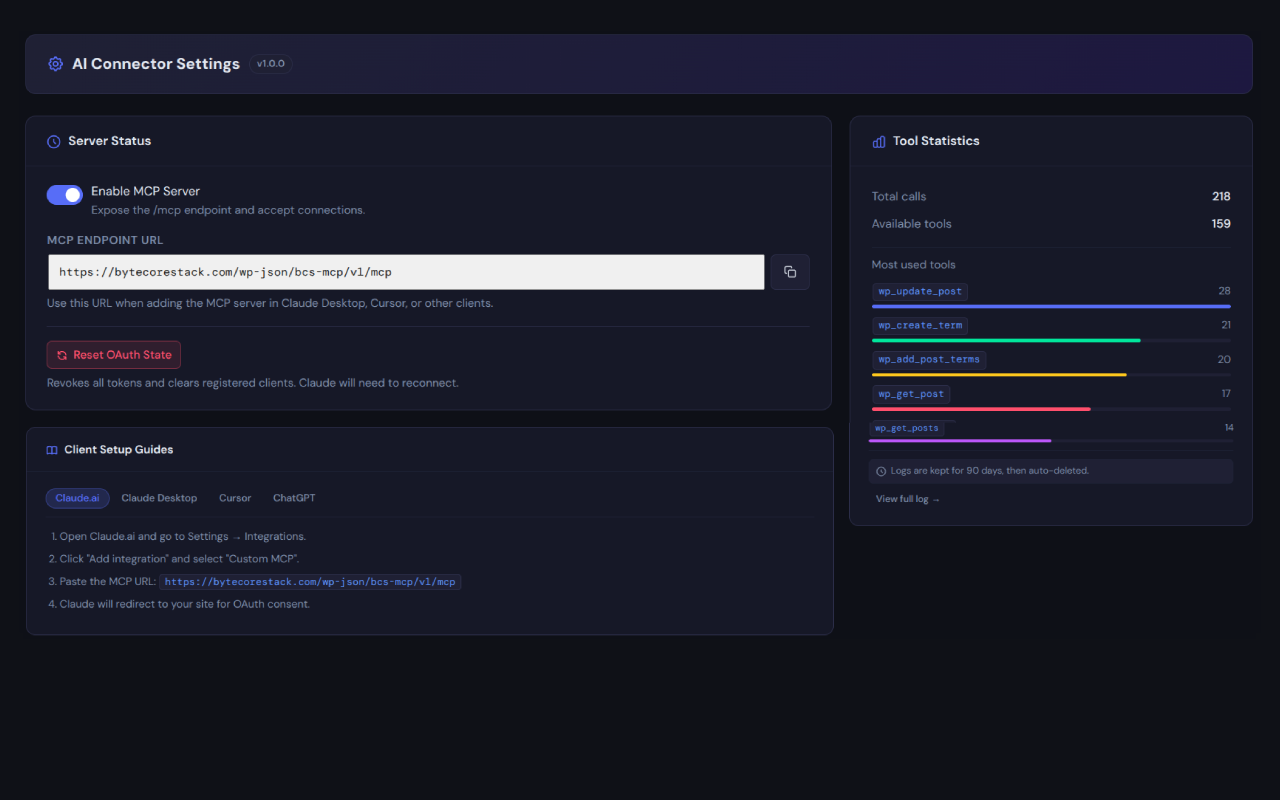Screen dimensions: 1280x800
Task: Click the wp_get_posts purple usage bar
Action: [960, 441]
